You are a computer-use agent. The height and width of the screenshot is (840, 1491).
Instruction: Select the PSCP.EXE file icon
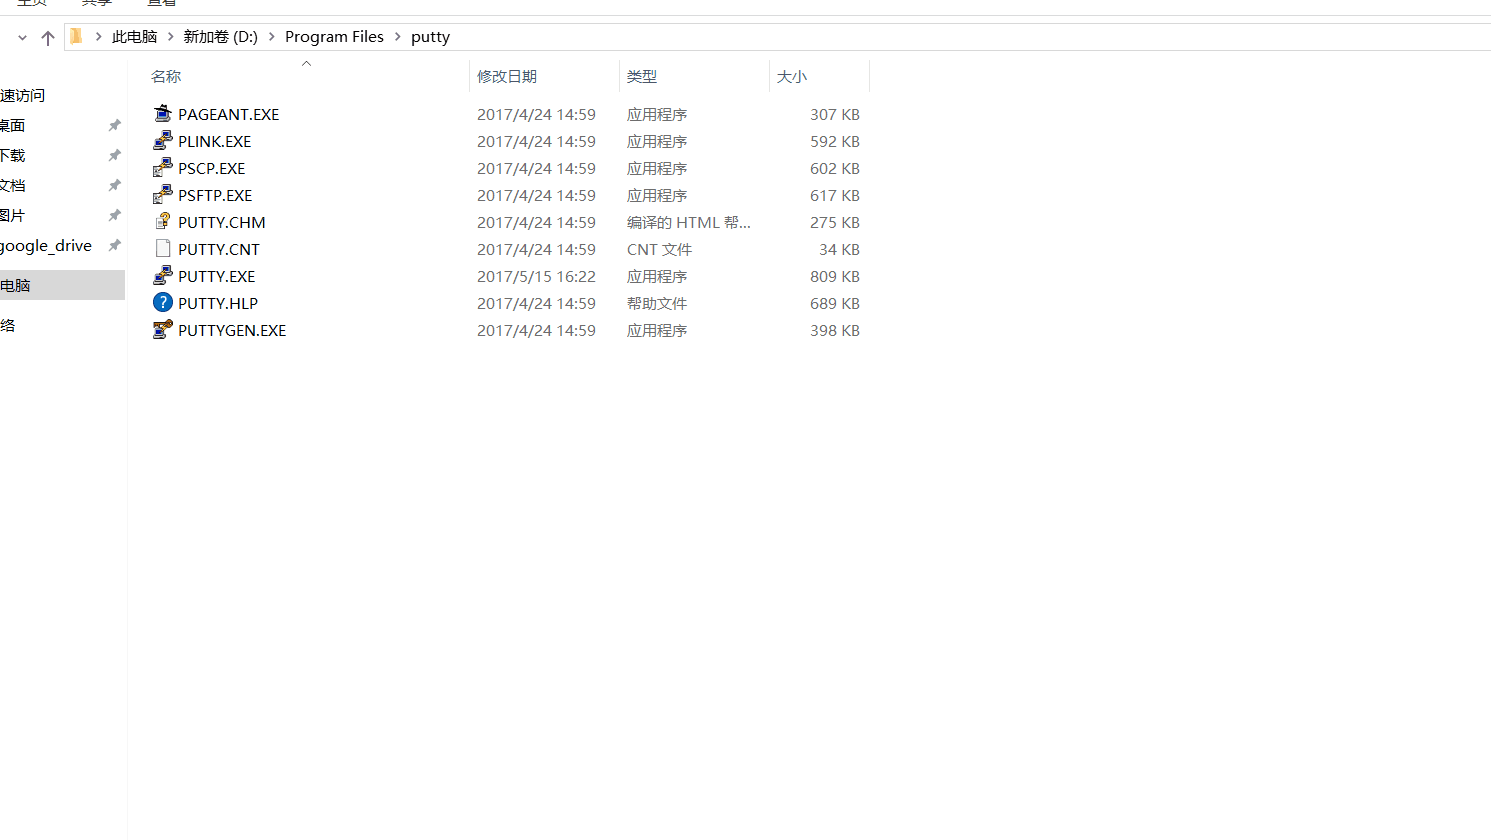click(x=163, y=167)
